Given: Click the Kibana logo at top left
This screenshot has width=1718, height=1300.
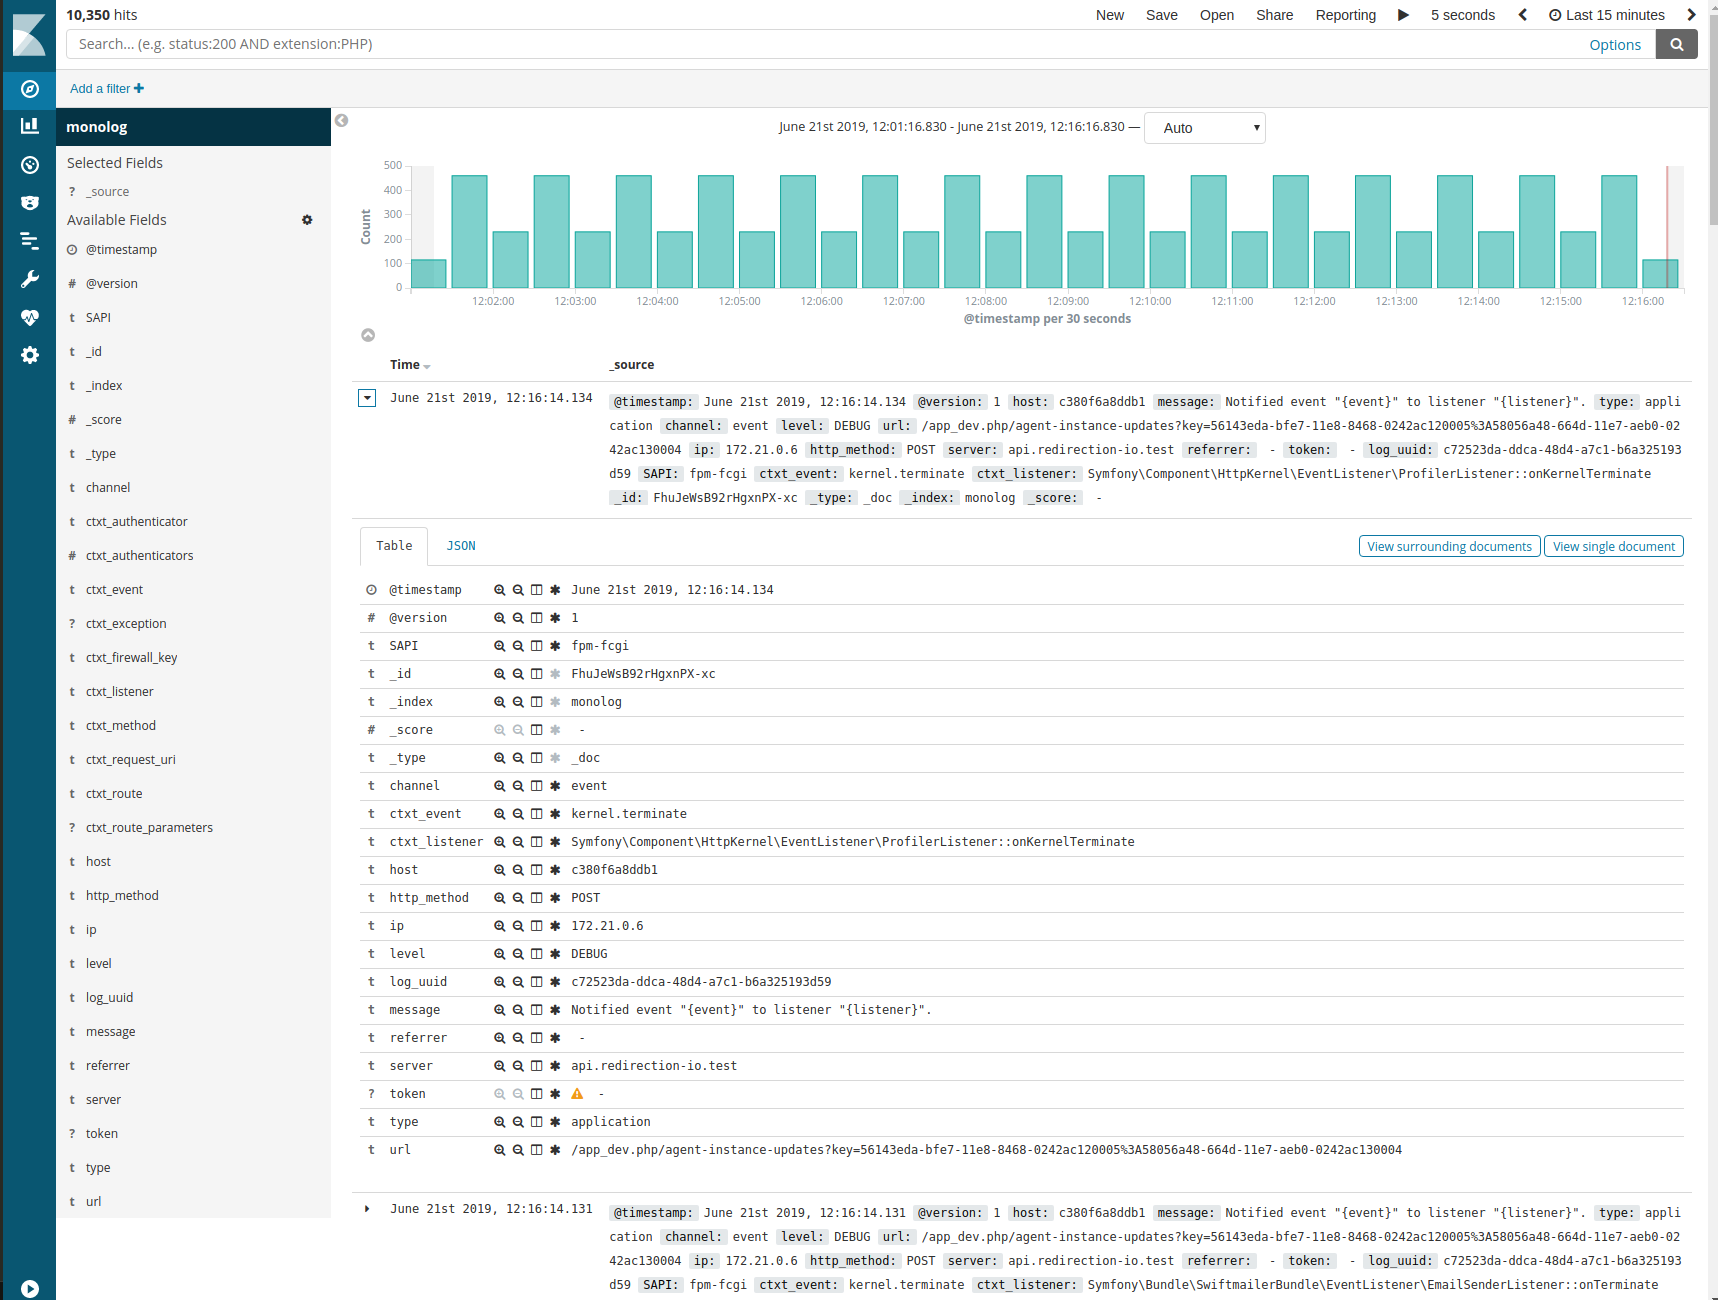Looking at the screenshot, I should pyautogui.click(x=29, y=35).
